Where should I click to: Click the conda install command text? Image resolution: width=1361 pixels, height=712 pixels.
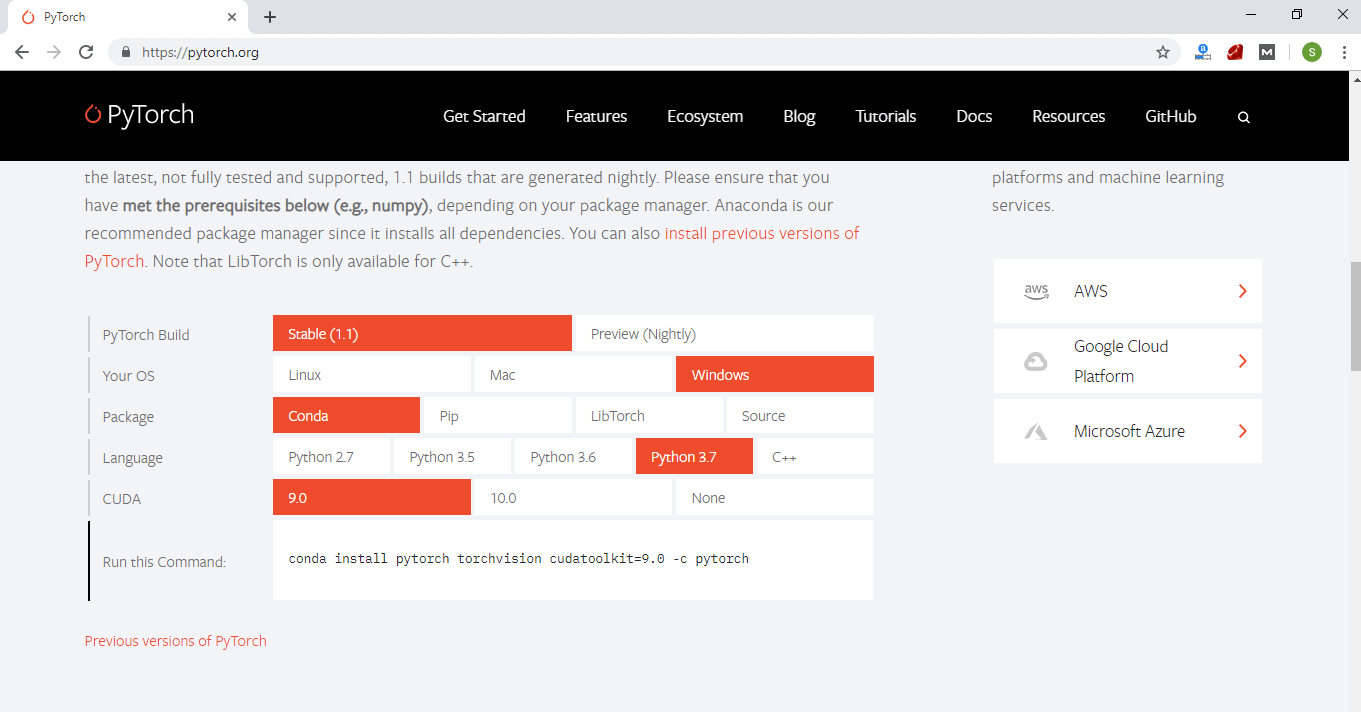pos(519,558)
